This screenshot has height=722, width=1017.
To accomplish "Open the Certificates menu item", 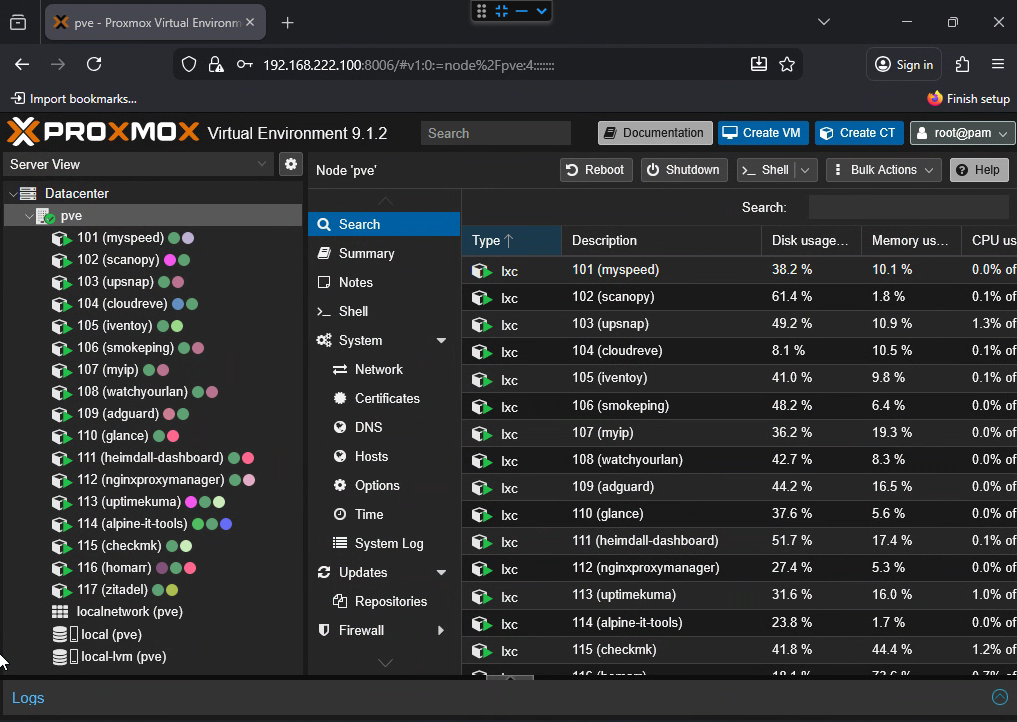I will tap(384, 398).
